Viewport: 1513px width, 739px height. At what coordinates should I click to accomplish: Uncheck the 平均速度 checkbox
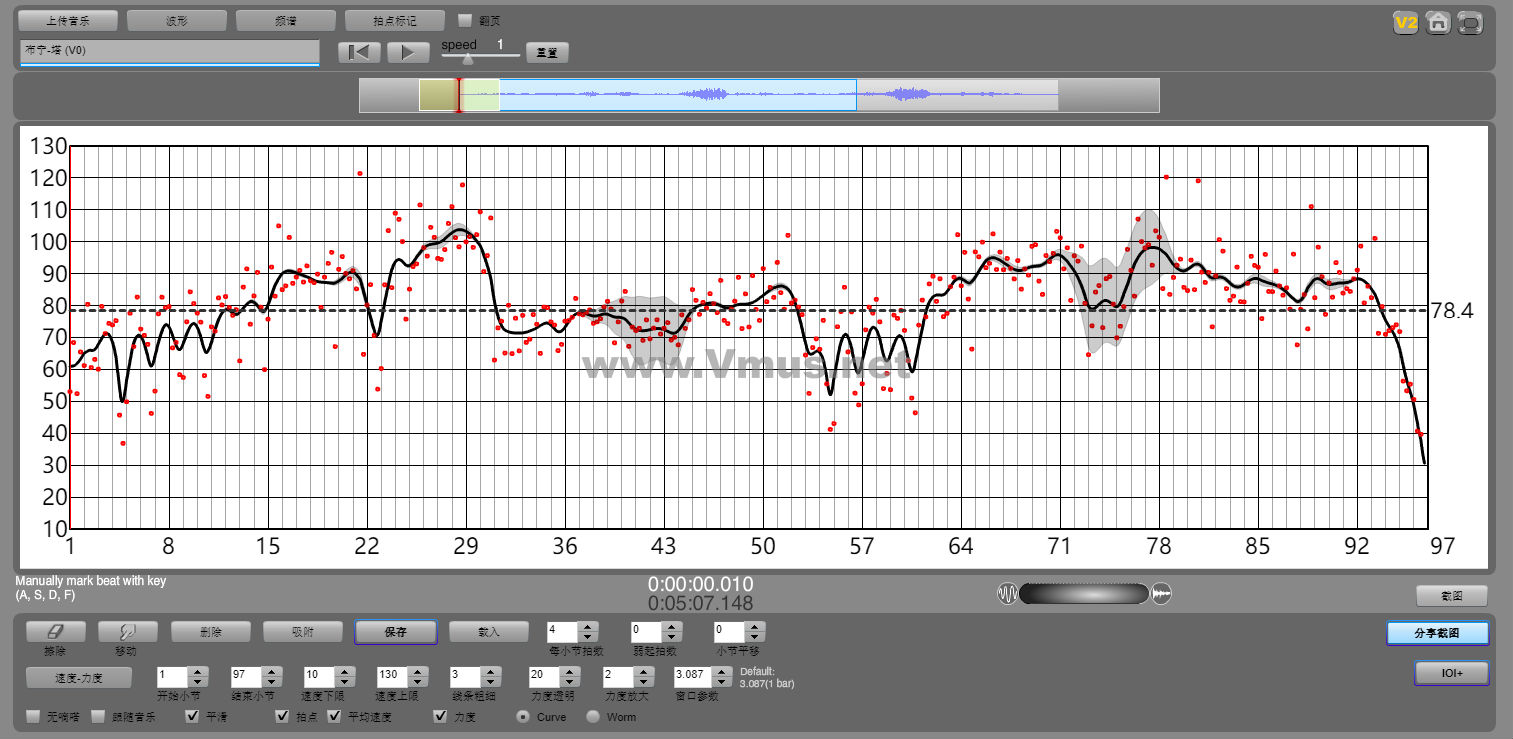click(334, 717)
